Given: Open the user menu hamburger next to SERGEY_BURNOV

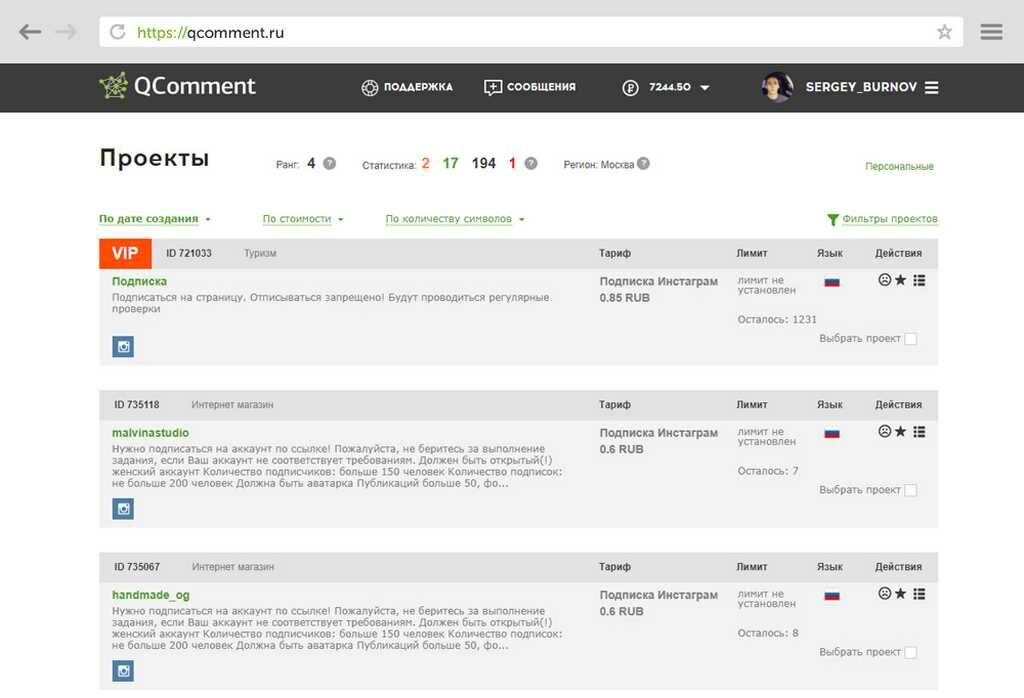Looking at the screenshot, I should (932, 87).
